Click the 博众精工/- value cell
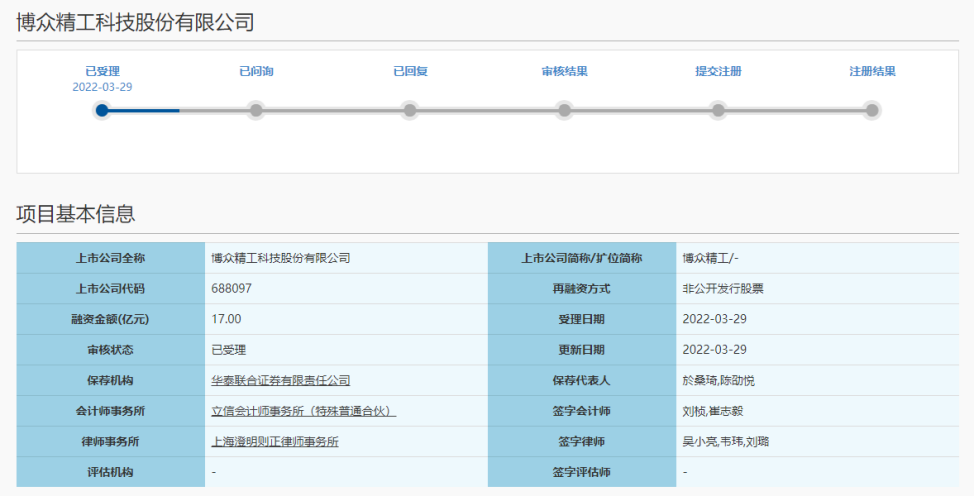The image size is (974, 496). coord(817,258)
